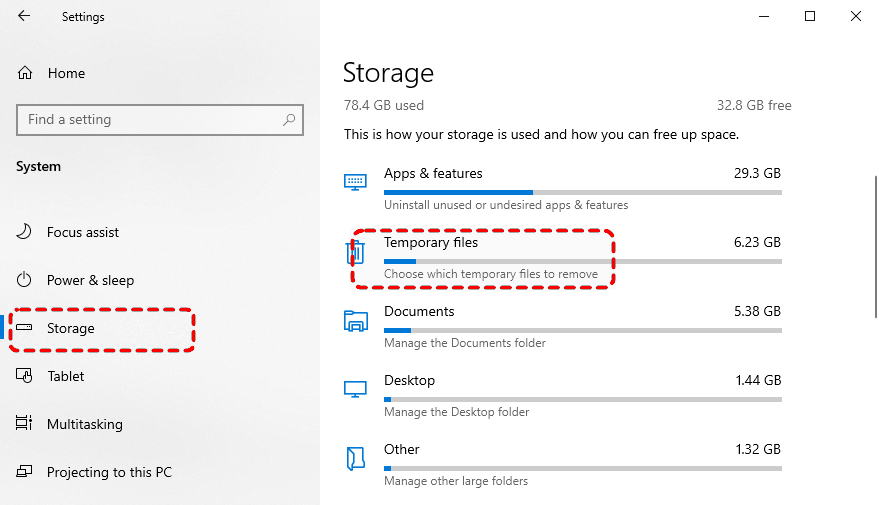Click the Apps & features keyboard icon

coord(355,182)
